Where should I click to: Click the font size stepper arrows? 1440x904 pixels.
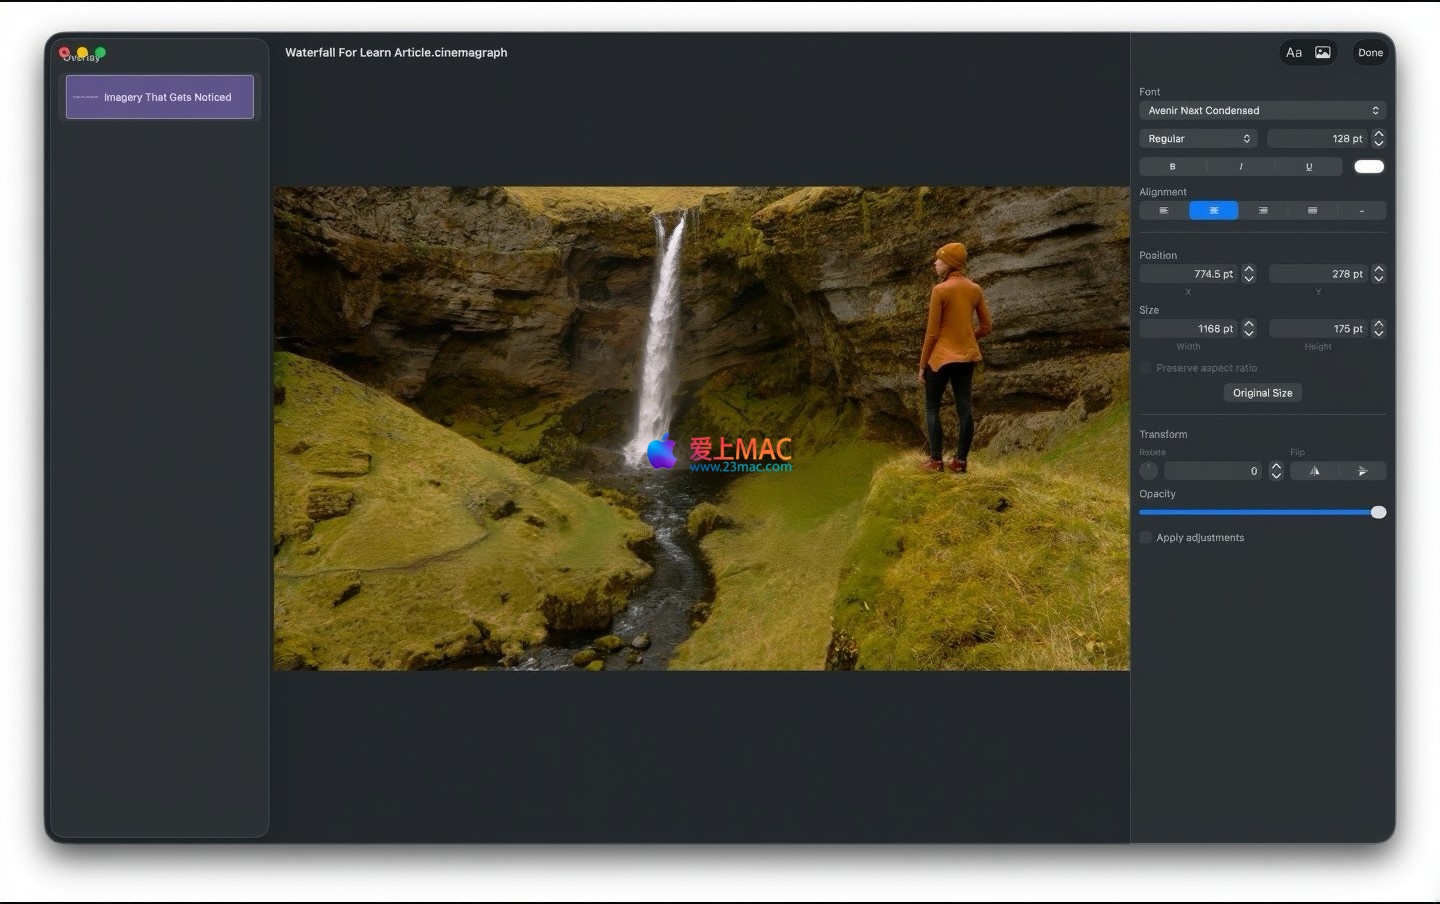pos(1379,139)
